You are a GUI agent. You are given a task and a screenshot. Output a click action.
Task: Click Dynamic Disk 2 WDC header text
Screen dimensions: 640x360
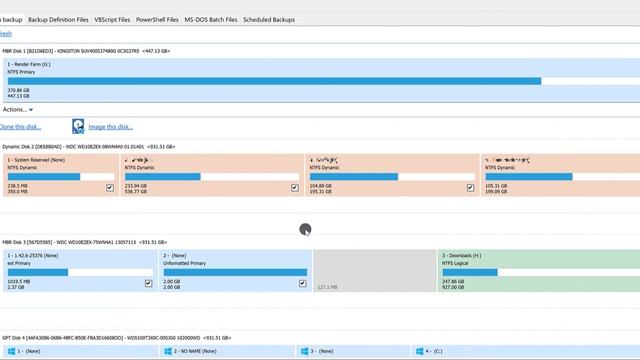[89, 147]
